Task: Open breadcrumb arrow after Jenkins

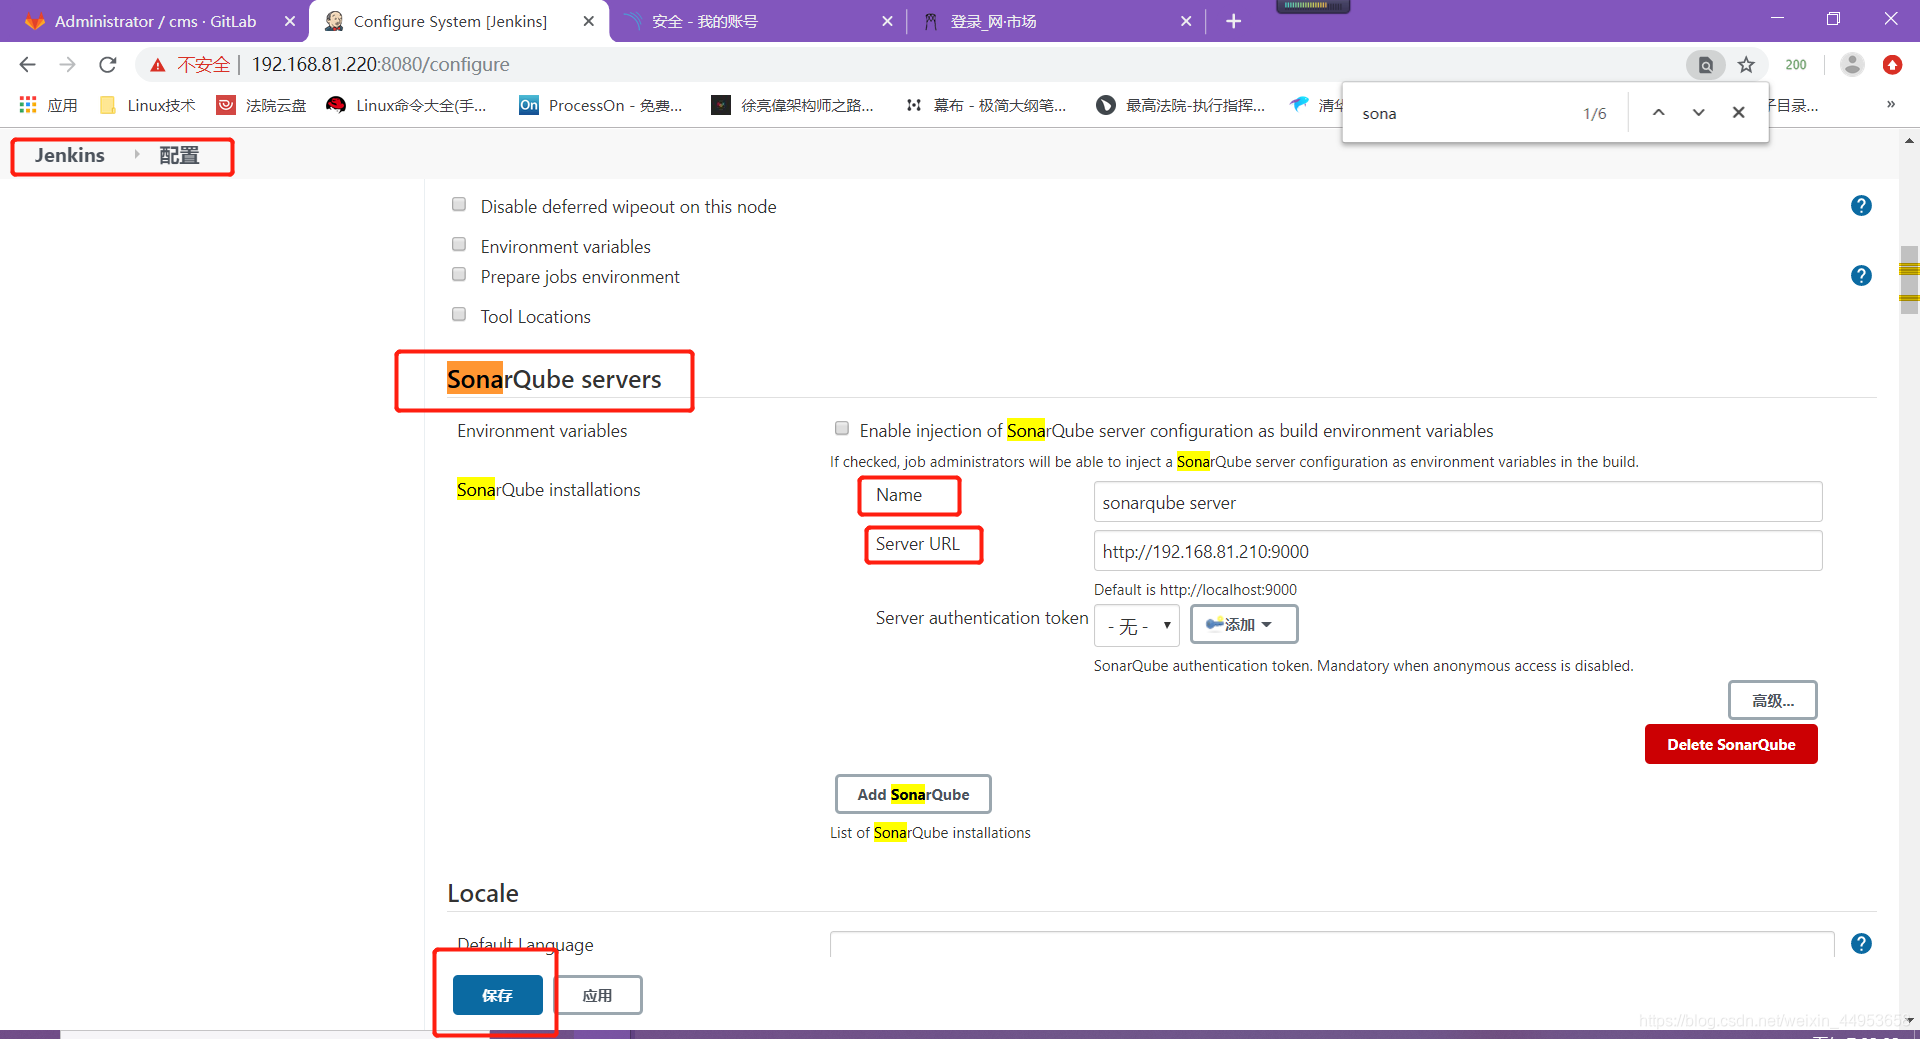Action: tap(137, 155)
